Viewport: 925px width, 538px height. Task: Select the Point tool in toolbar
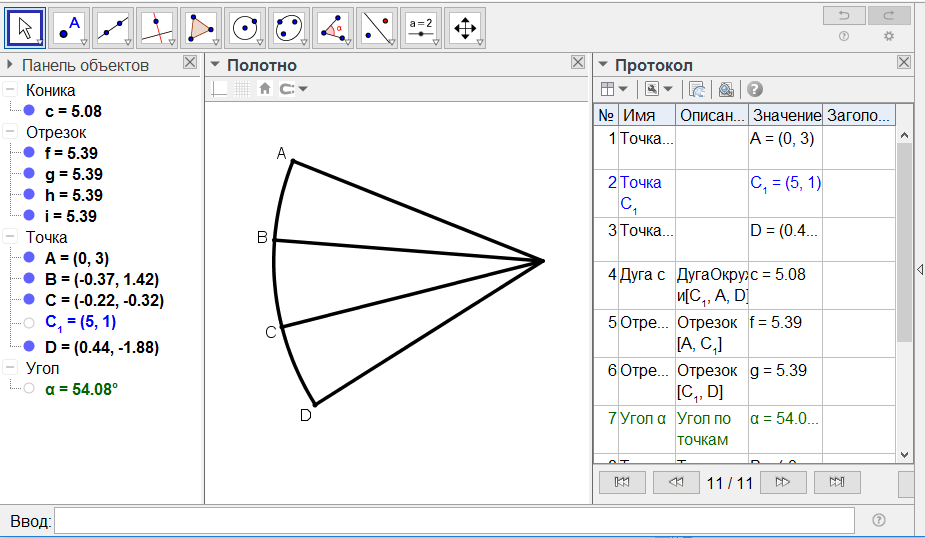point(69,27)
